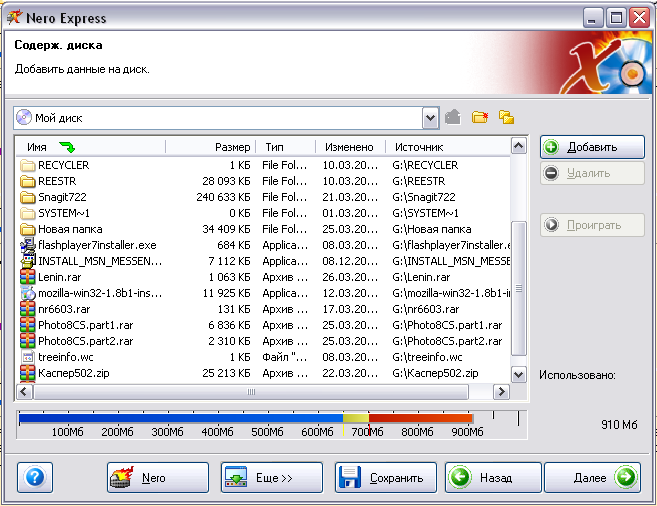This screenshot has height=506, width=657.
Task: Open the Мой диск dropdown arrow
Action: 430,118
